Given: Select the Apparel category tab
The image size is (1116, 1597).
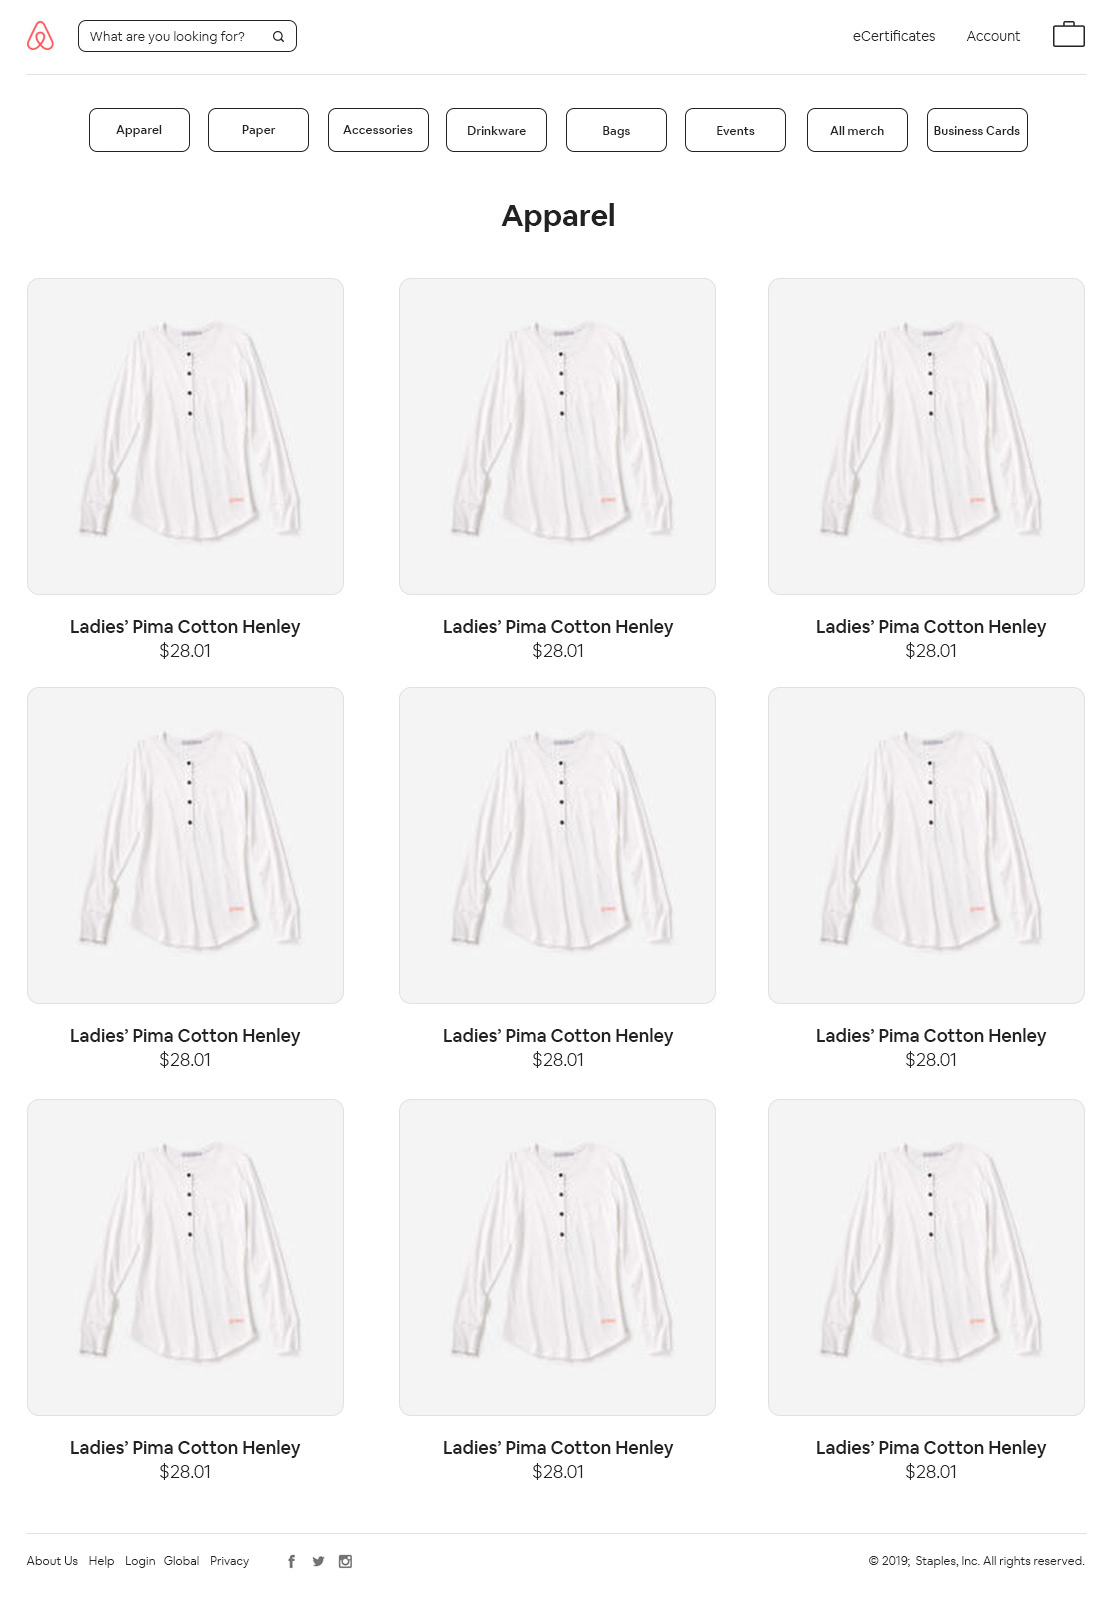Looking at the screenshot, I should point(139,130).
